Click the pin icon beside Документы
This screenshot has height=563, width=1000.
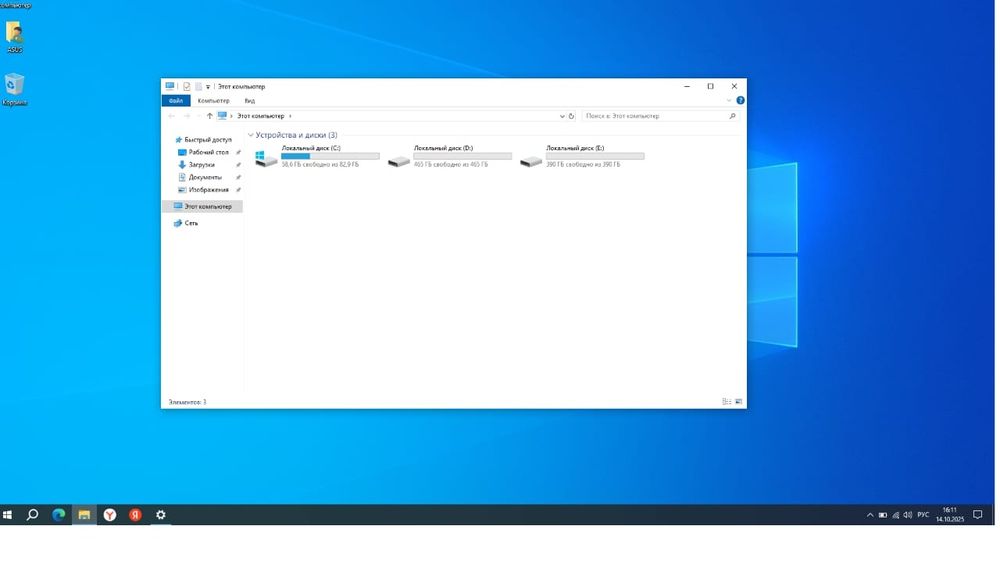(x=239, y=177)
